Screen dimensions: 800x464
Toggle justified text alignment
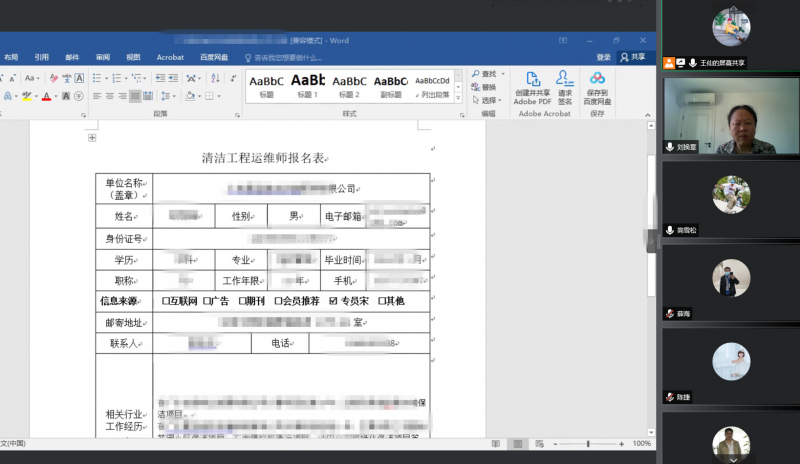pos(135,96)
